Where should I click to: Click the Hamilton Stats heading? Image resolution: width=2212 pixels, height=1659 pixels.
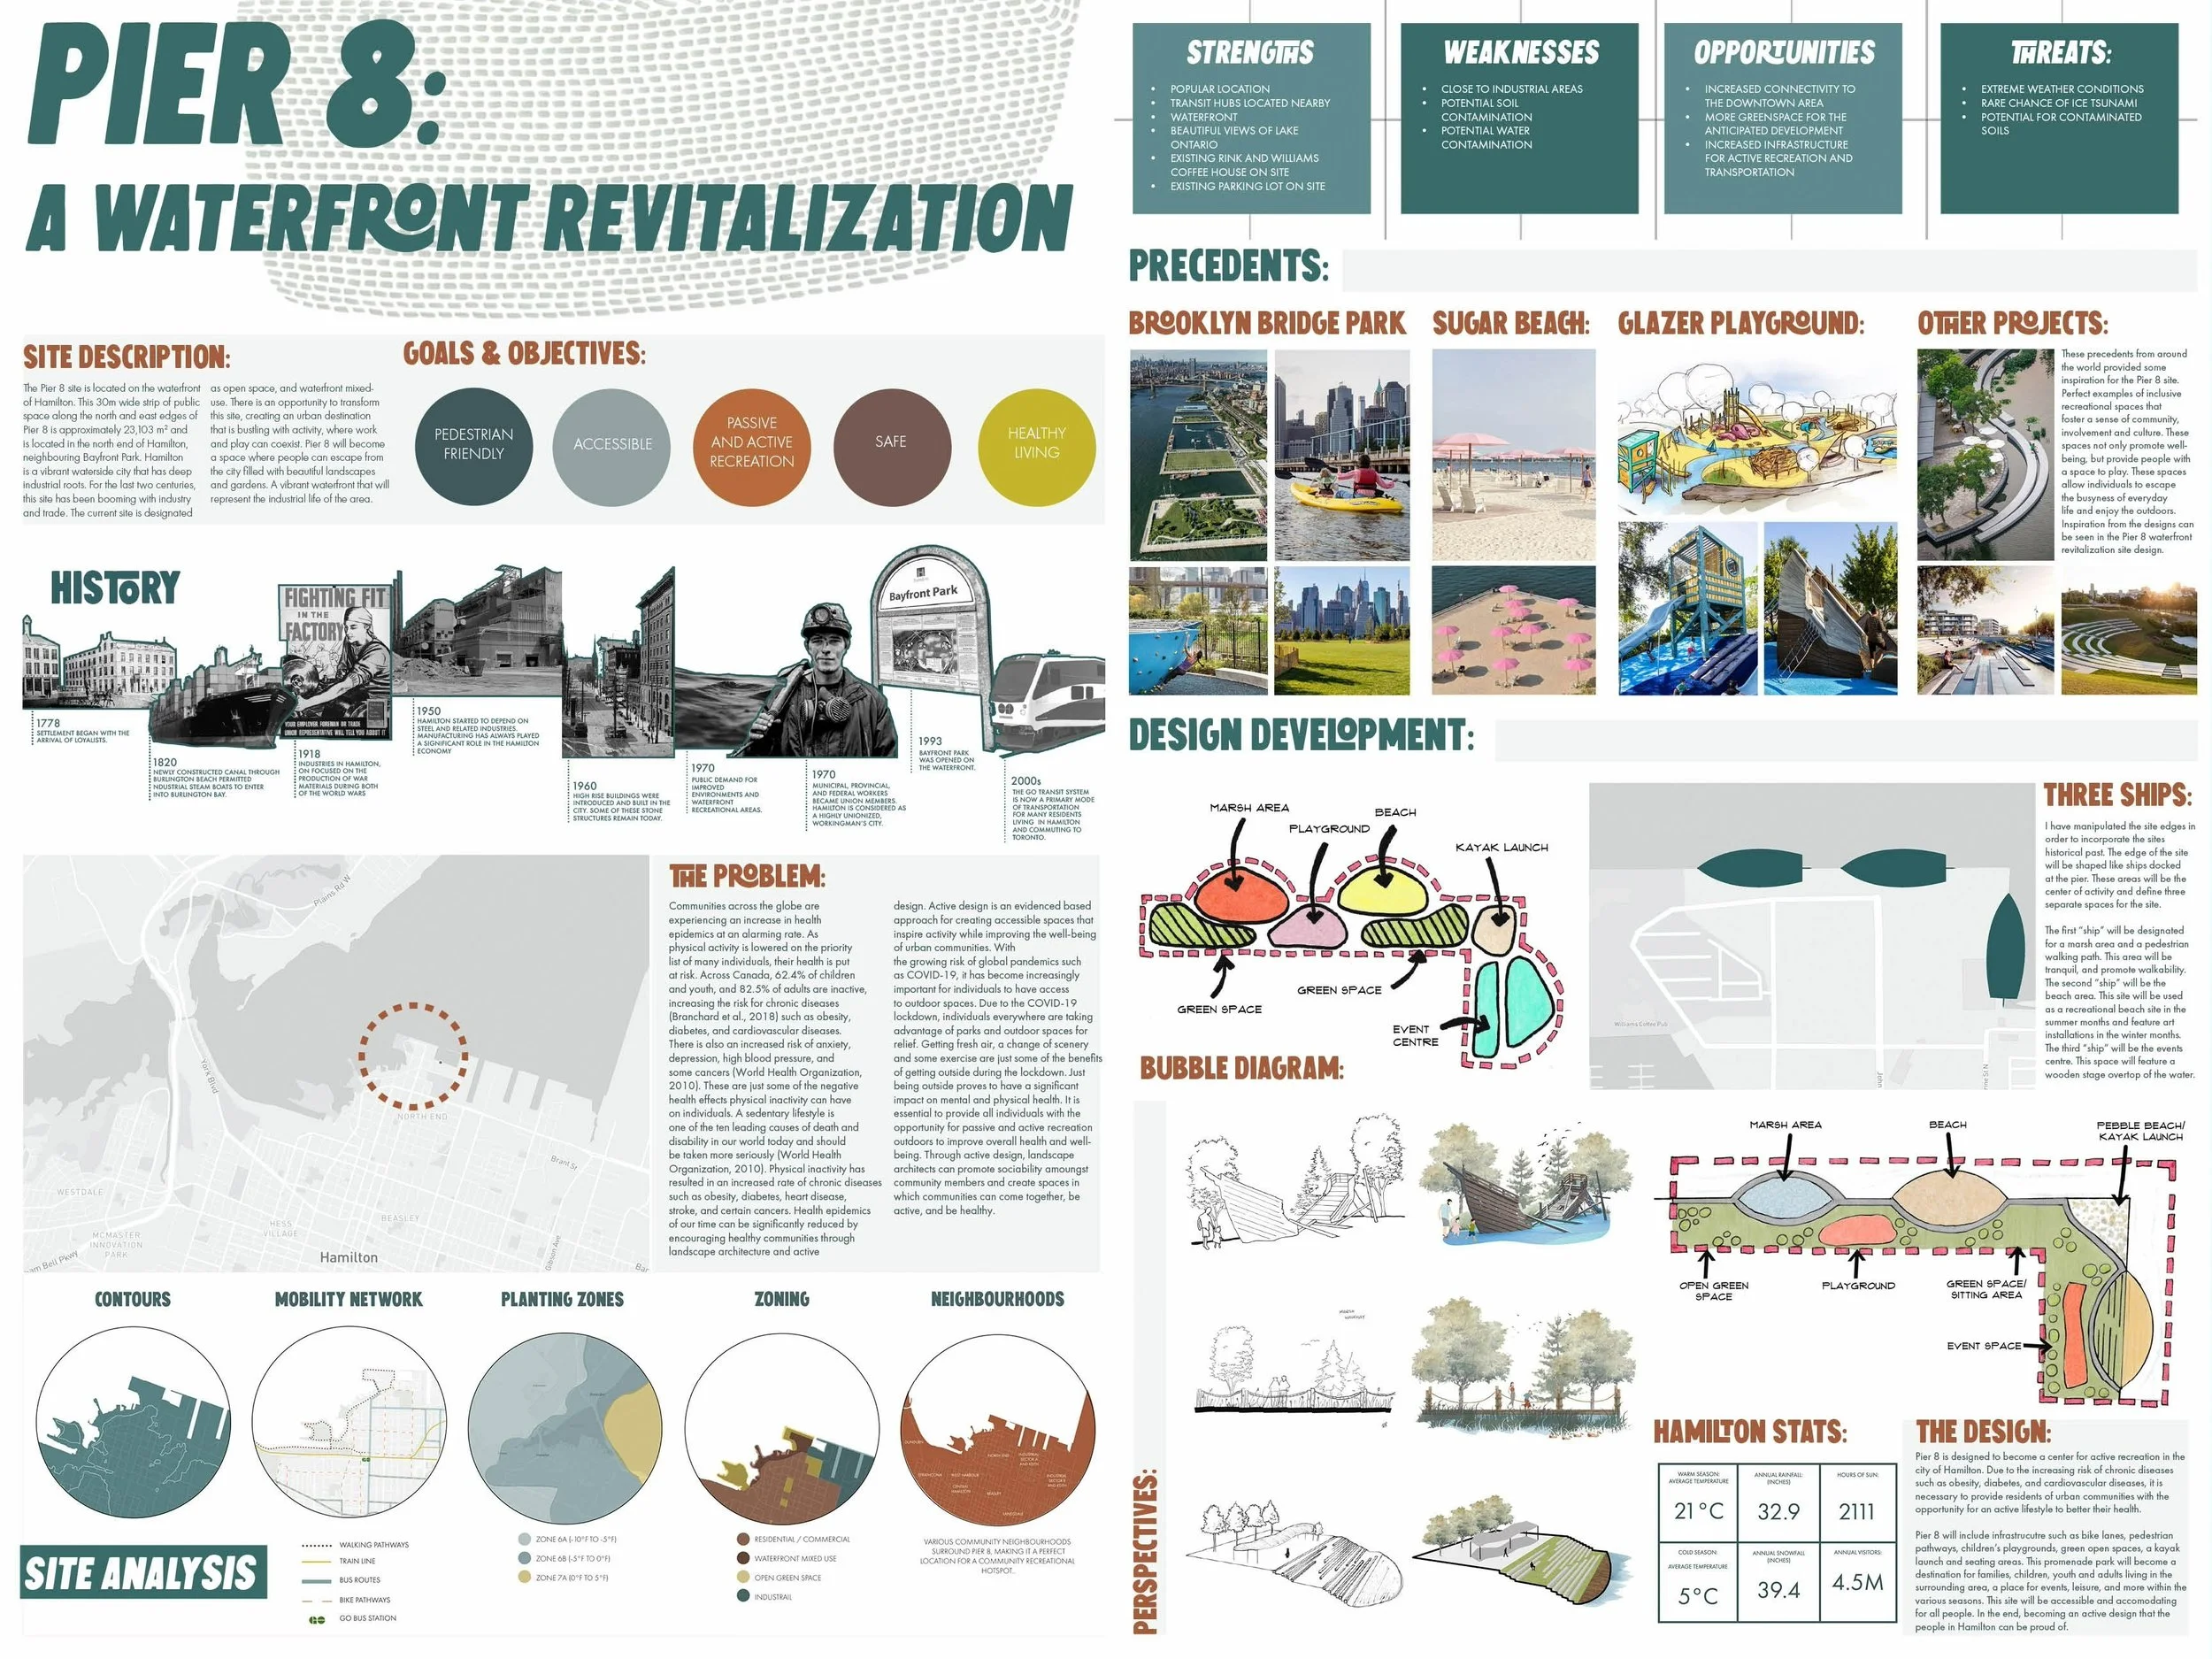(1749, 1431)
